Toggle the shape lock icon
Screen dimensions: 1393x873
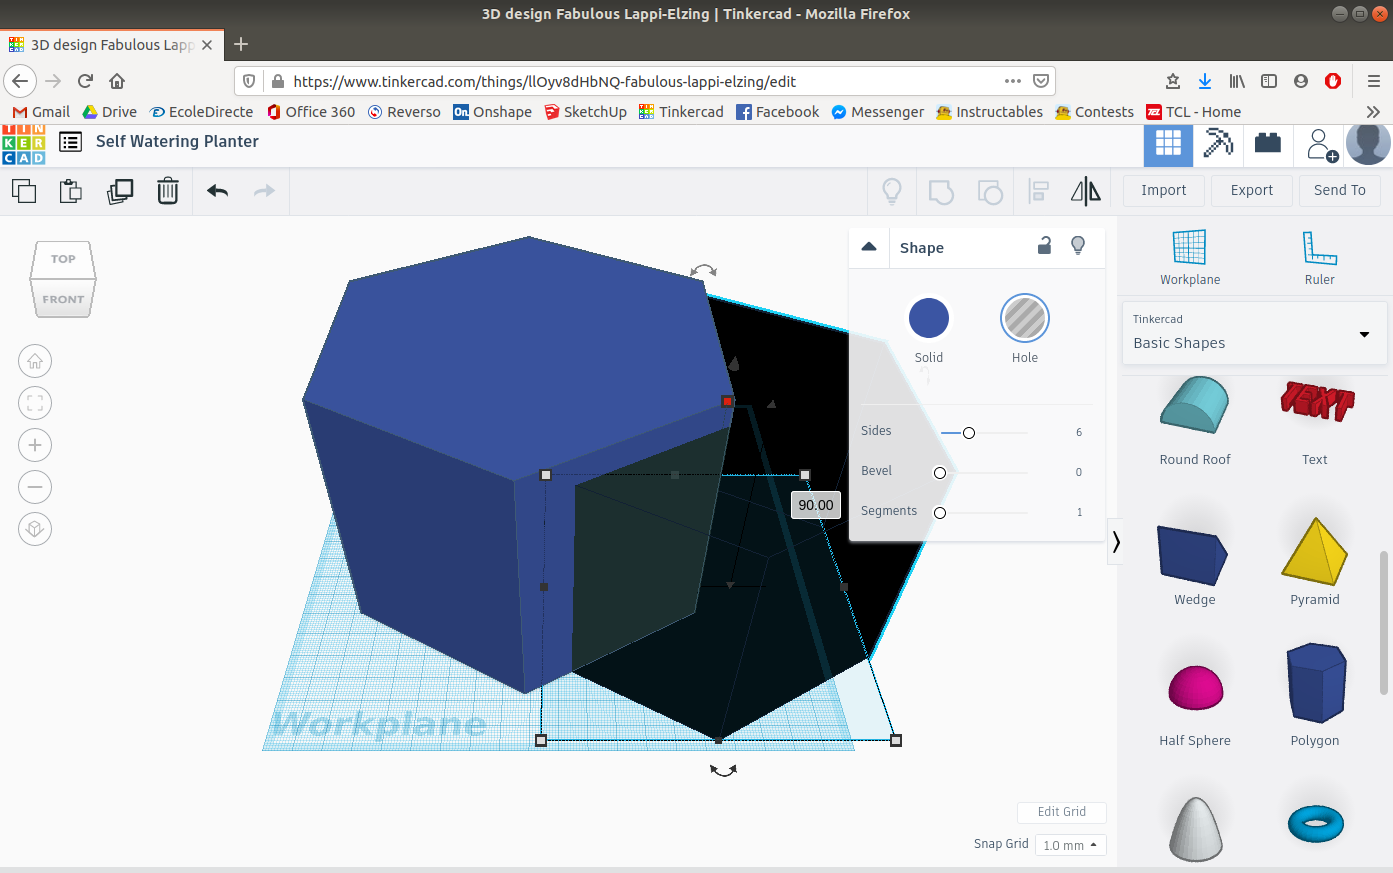coord(1044,246)
